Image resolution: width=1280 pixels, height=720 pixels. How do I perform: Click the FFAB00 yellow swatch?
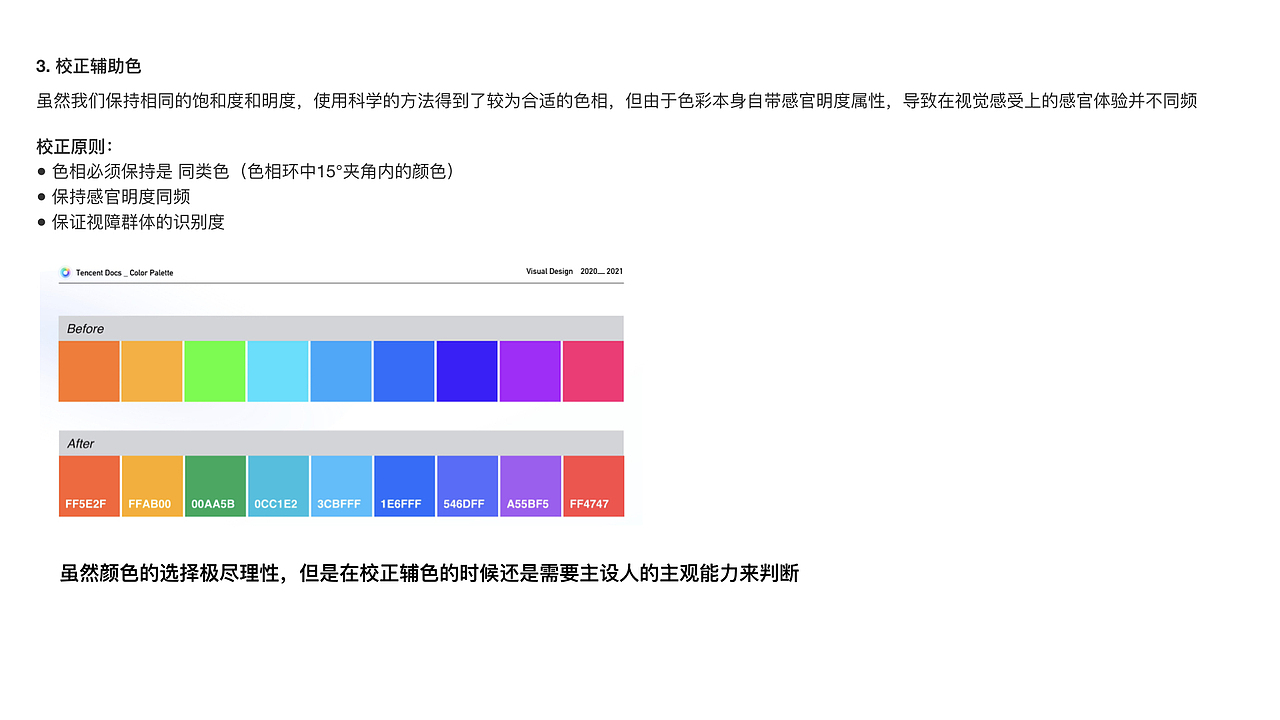coord(152,485)
